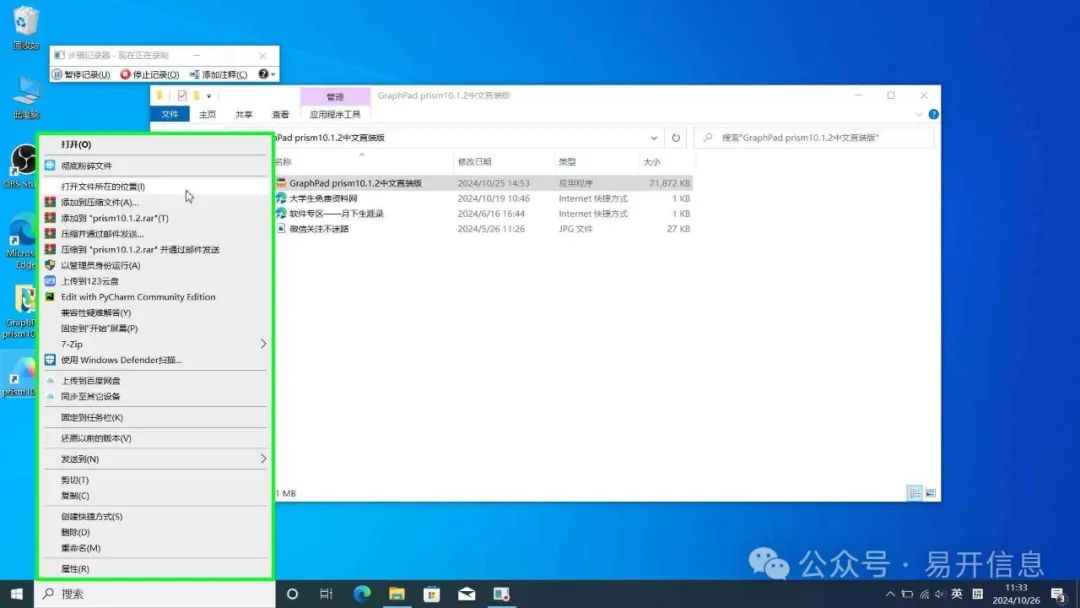The height and width of the screenshot is (608, 1080).
Task: Click the Baidu cloud icon beside 上传到百度网盘
Action: tap(50, 381)
